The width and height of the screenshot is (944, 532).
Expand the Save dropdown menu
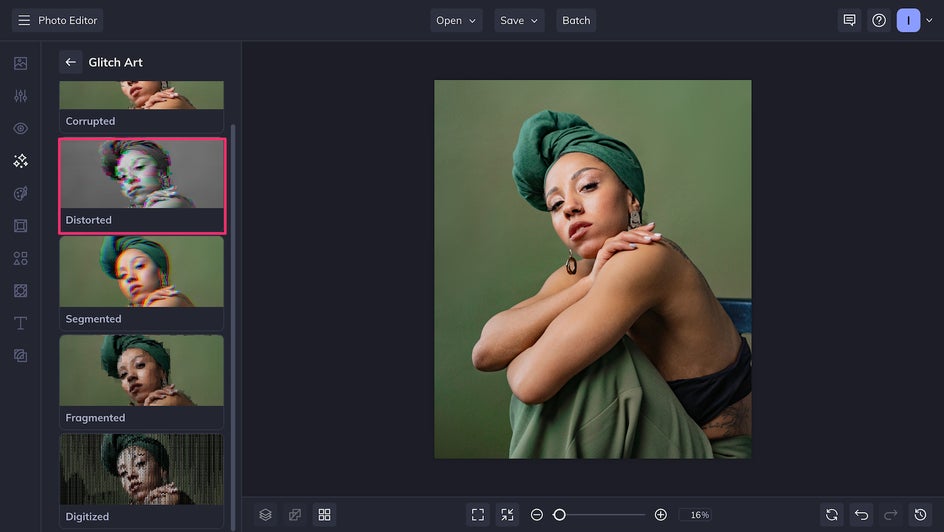pos(519,20)
